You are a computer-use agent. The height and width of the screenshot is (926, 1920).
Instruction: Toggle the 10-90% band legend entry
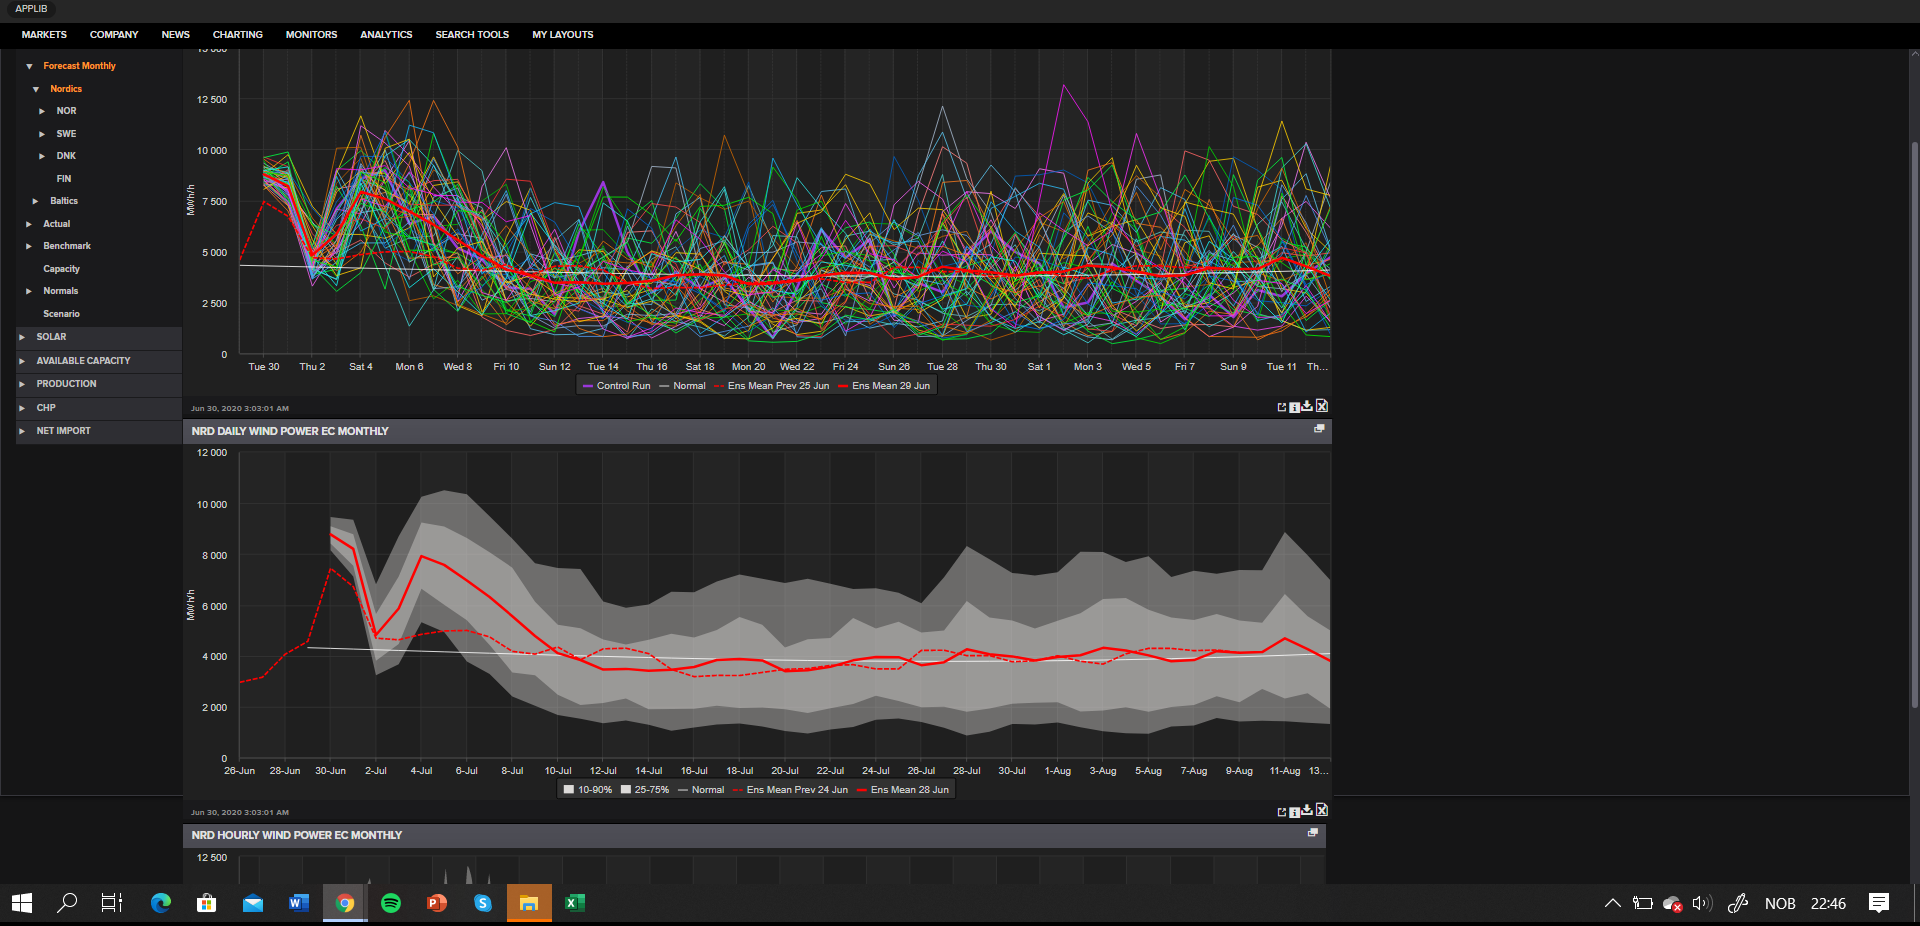tap(588, 790)
